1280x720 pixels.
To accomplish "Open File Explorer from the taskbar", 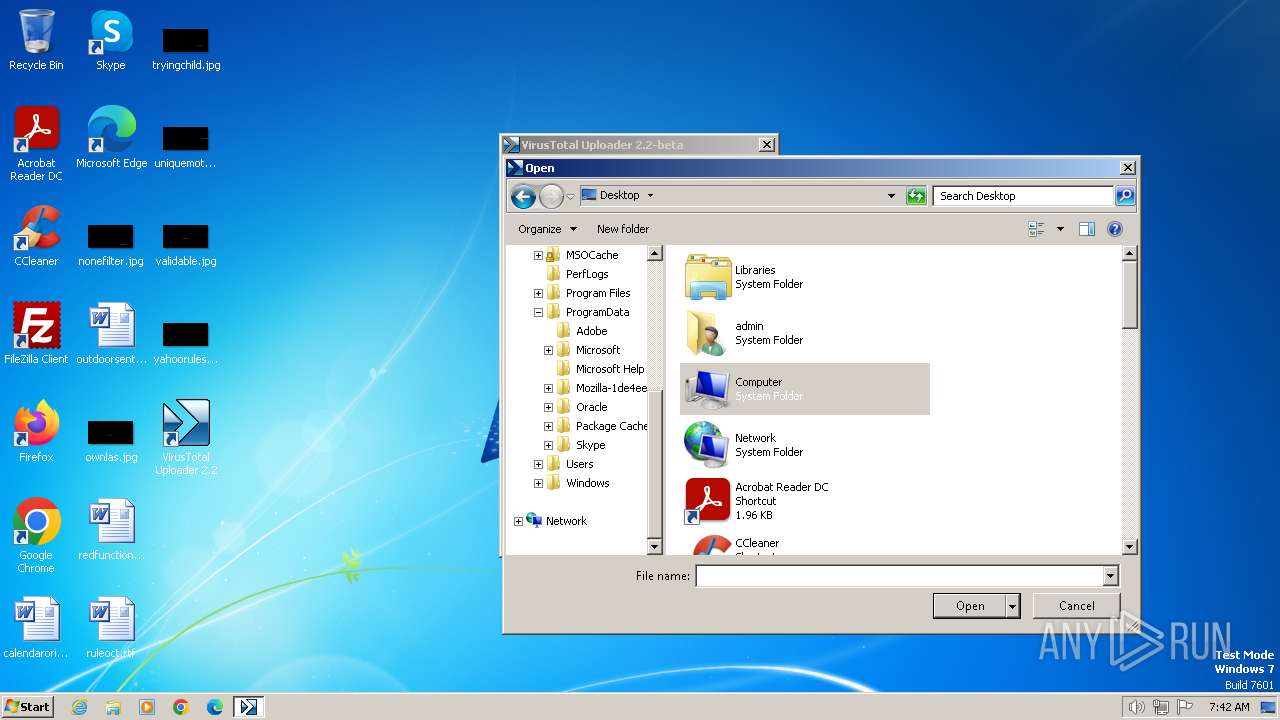I will 113,707.
